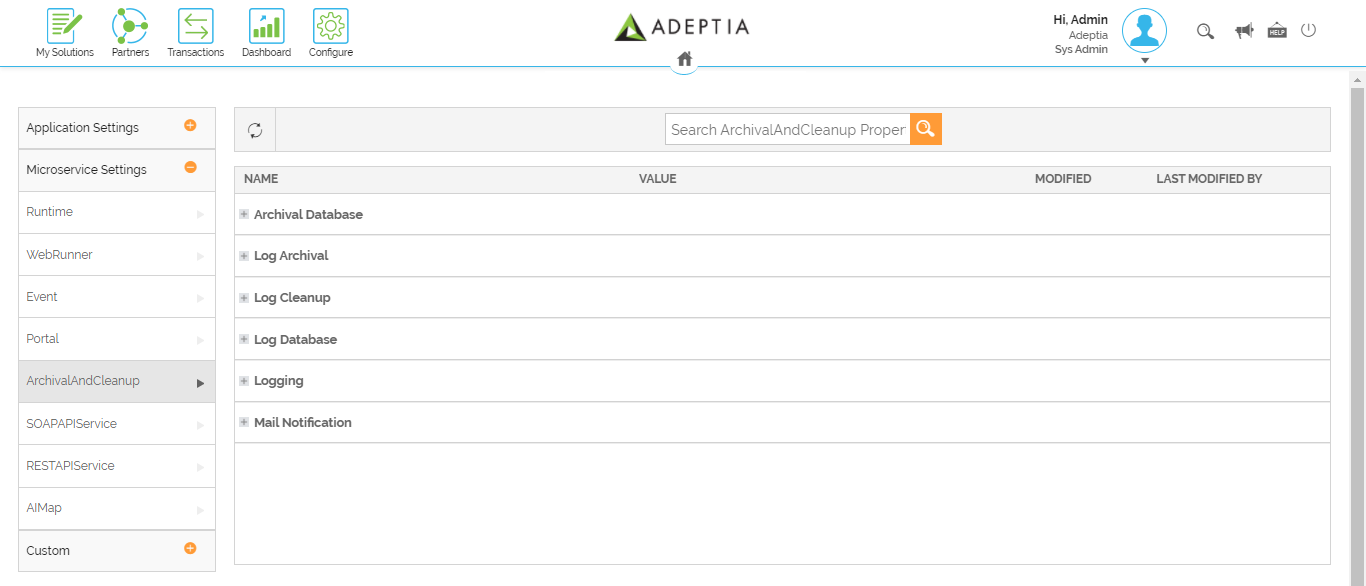
Task: Open the Dashboard chart icon
Action: tap(266, 26)
